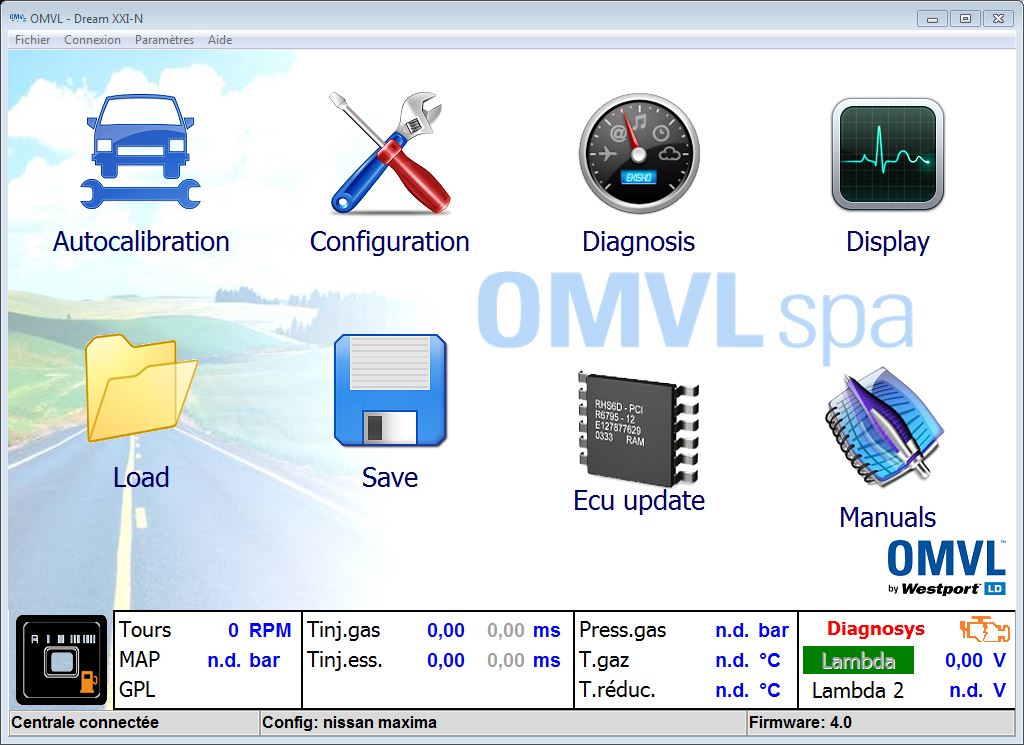Click the MAP n.d. bar value
The width and height of the screenshot is (1024, 745).
(x=244, y=660)
